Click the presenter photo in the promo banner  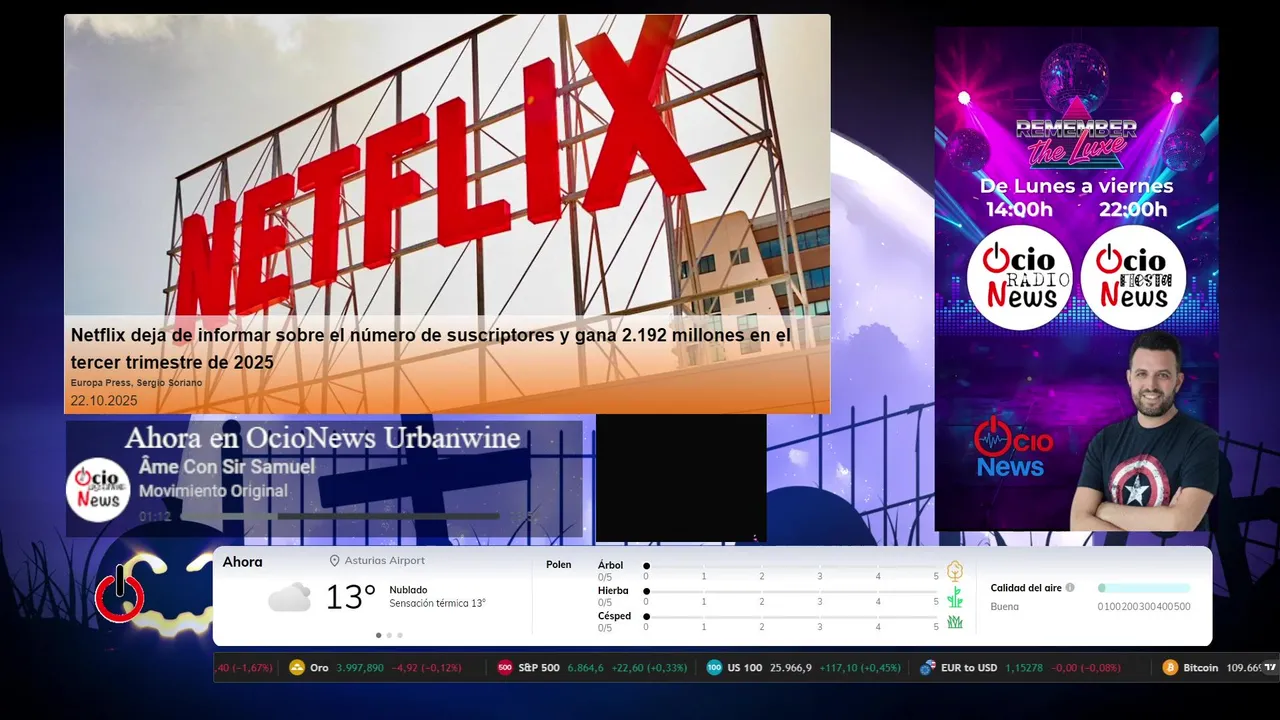click(x=1144, y=431)
